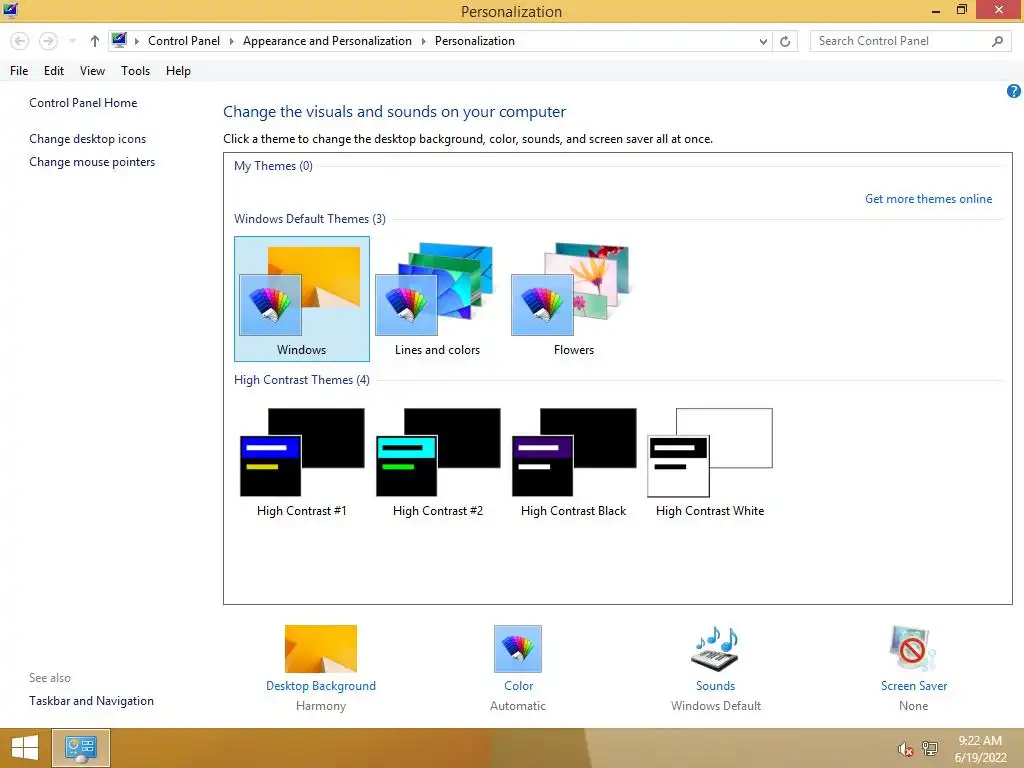Image resolution: width=1024 pixels, height=768 pixels.
Task: Click Personalization breadcrumb segment
Action: [475, 40]
